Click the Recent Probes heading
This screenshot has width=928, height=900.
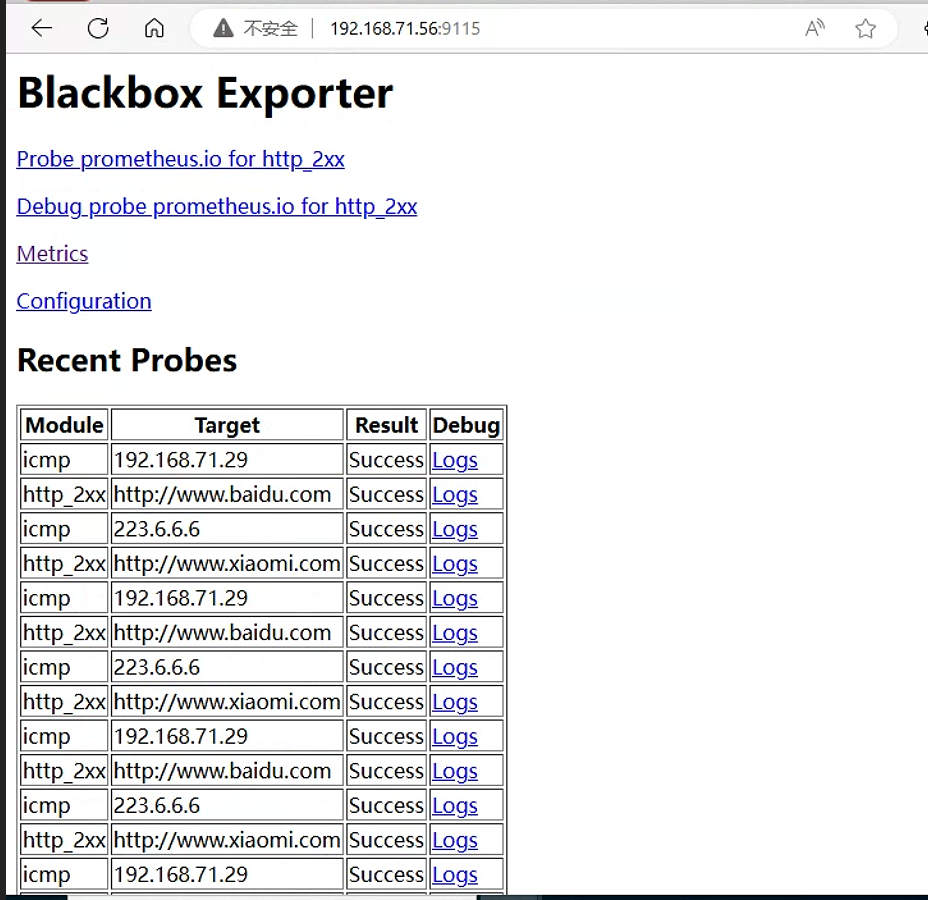[127, 360]
